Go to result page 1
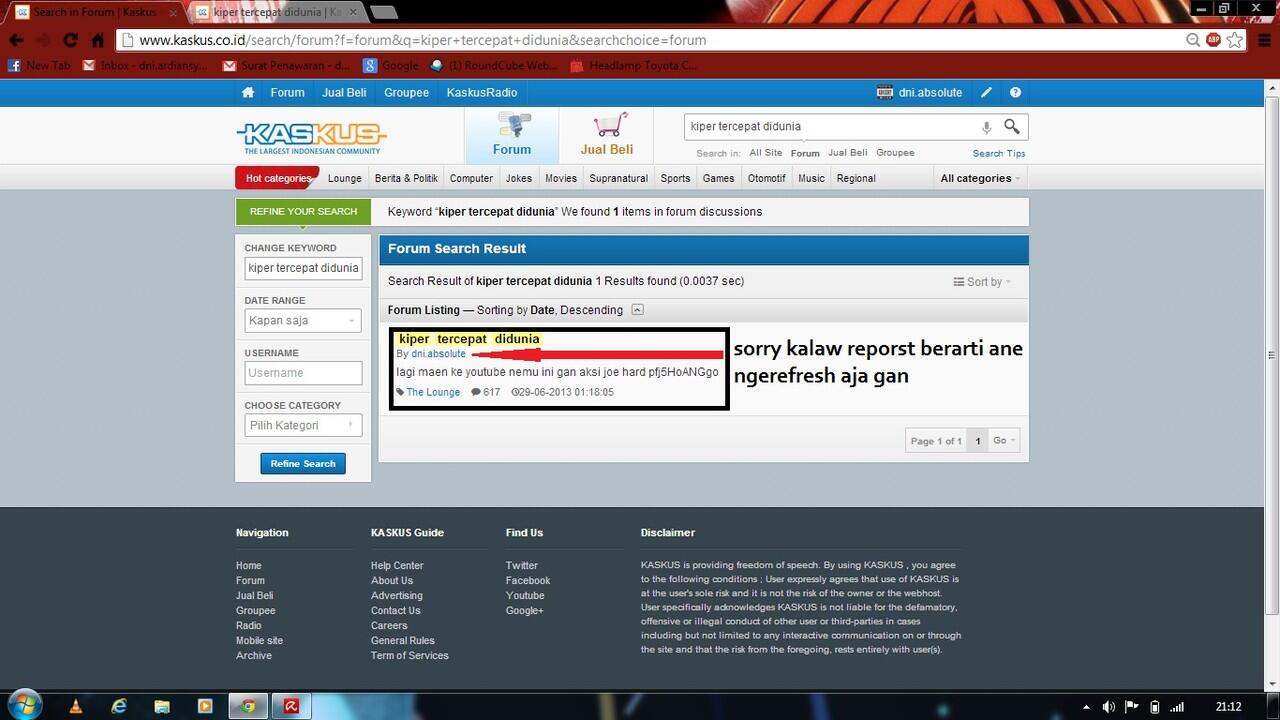 [977, 440]
